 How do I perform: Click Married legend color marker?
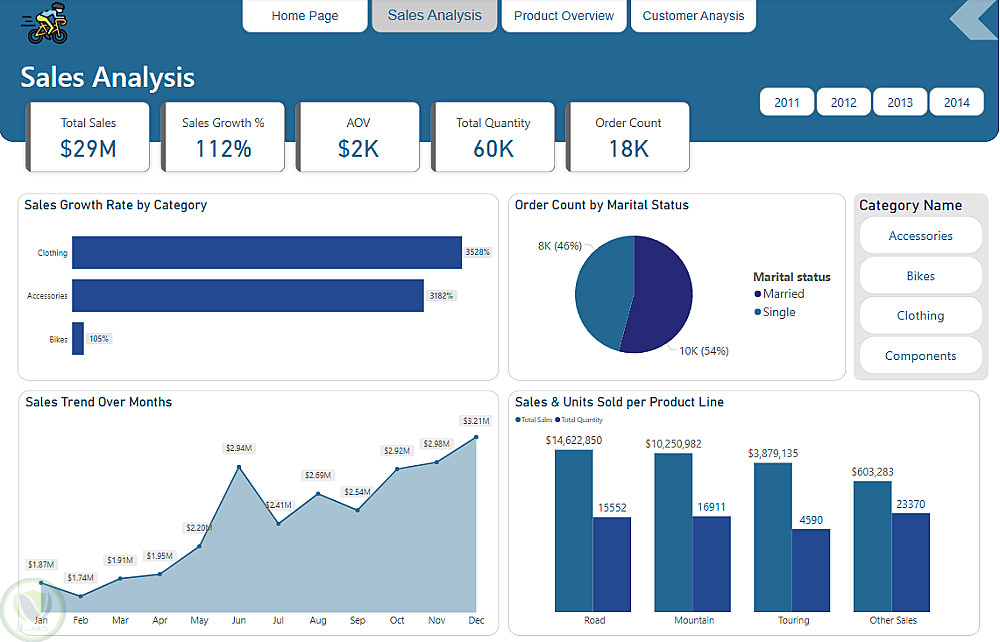(x=758, y=294)
